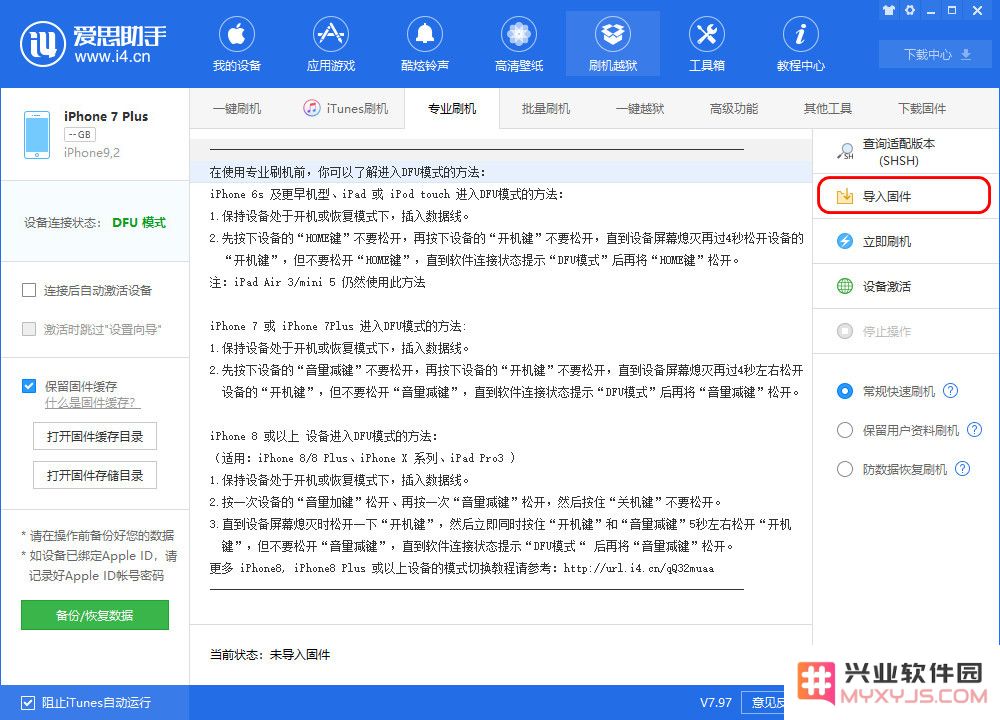Screen dimensions: 1000x720
Task: Switch to 专业刷机 tab
Action: [x=452, y=108]
